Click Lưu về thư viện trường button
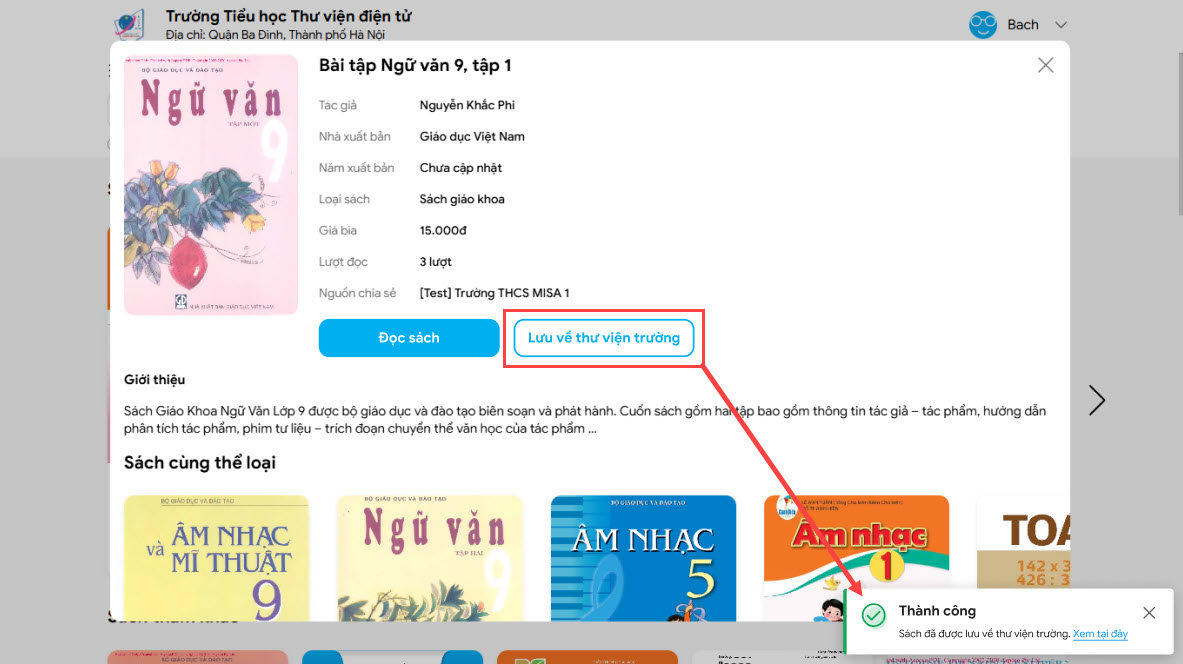This screenshot has width=1183, height=664. (604, 337)
